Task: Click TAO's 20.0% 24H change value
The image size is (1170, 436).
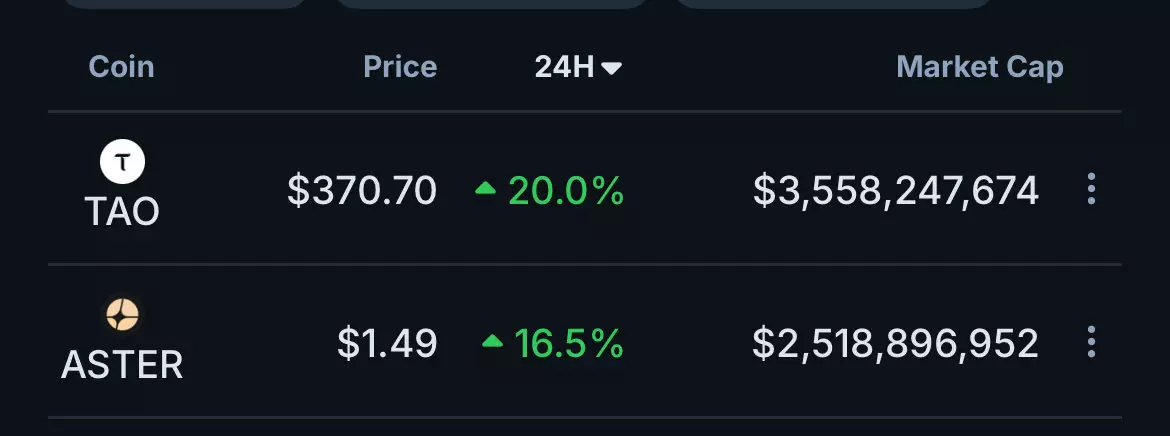Action: coord(566,189)
